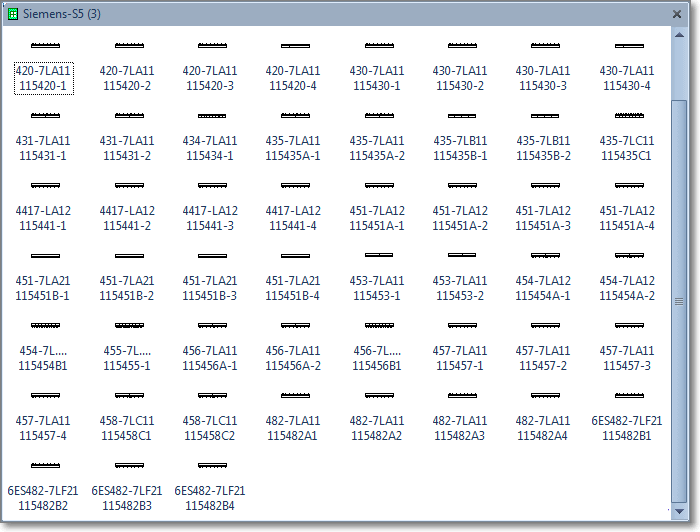The image size is (700, 532).
Task: Select the '435-7LA11 115435A-2' label
Action: 377,148
